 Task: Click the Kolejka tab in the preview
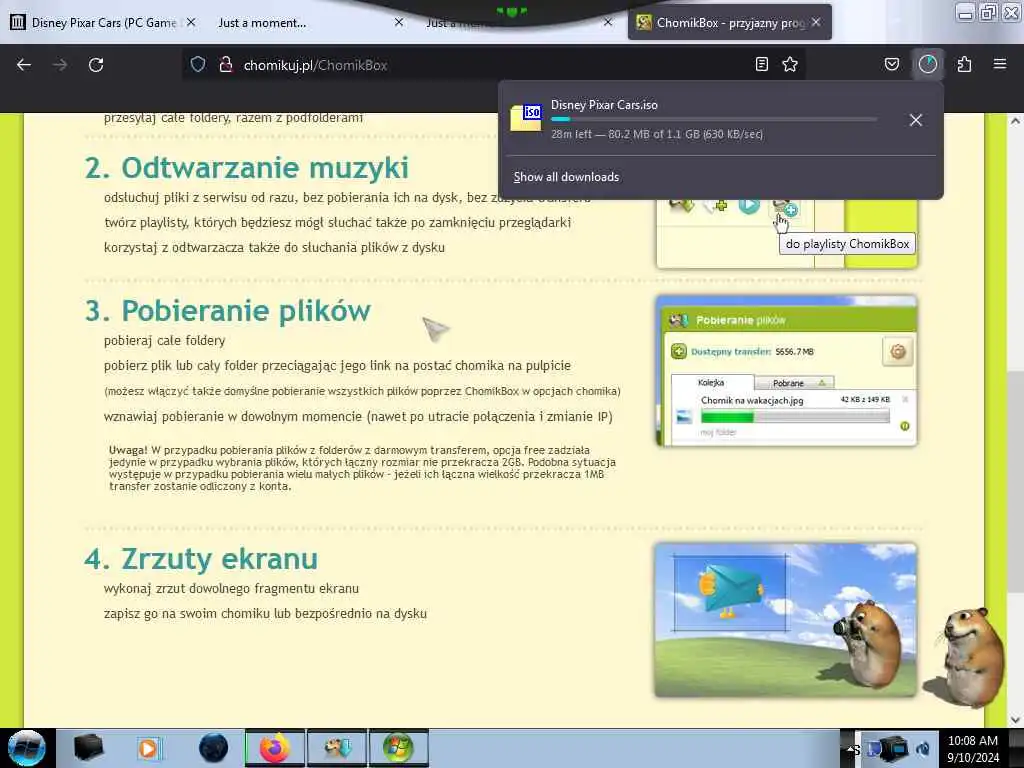pyautogui.click(x=712, y=383)
